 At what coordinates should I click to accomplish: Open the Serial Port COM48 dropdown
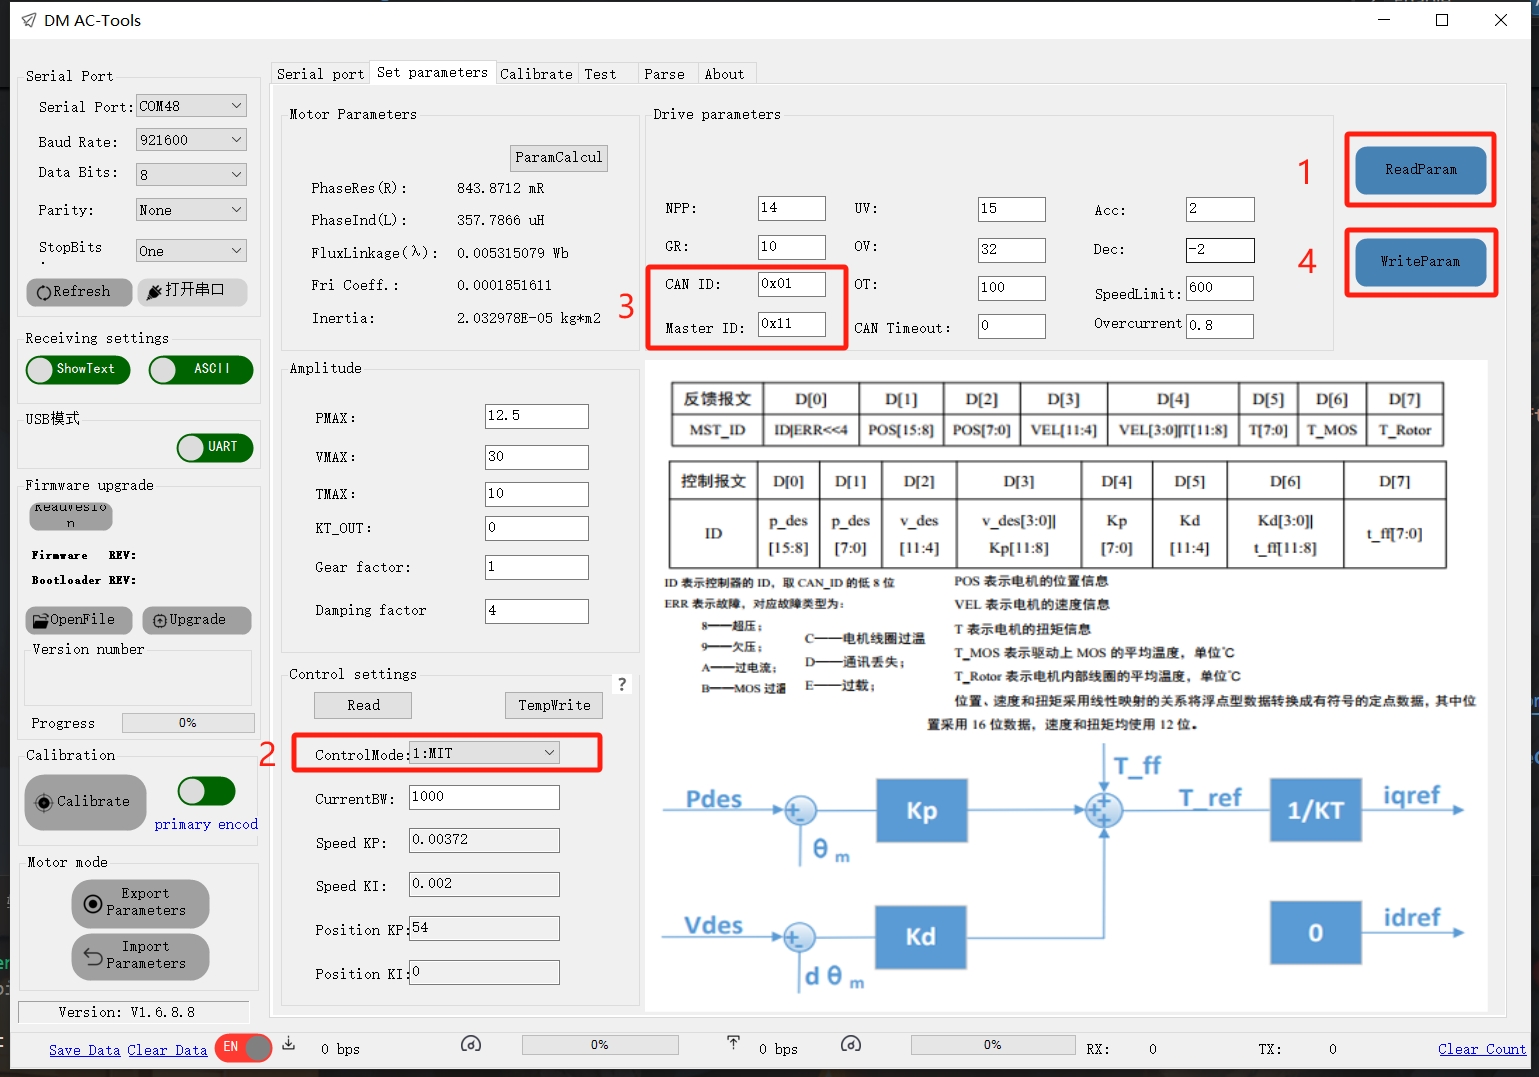pyautogui.click(x=191, y=106)
